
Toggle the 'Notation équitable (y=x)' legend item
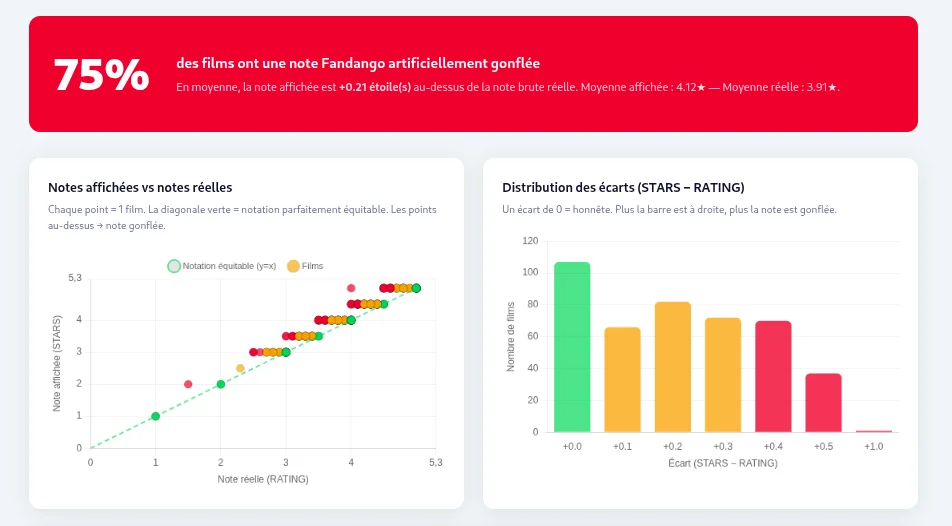[x=222, y=266]
